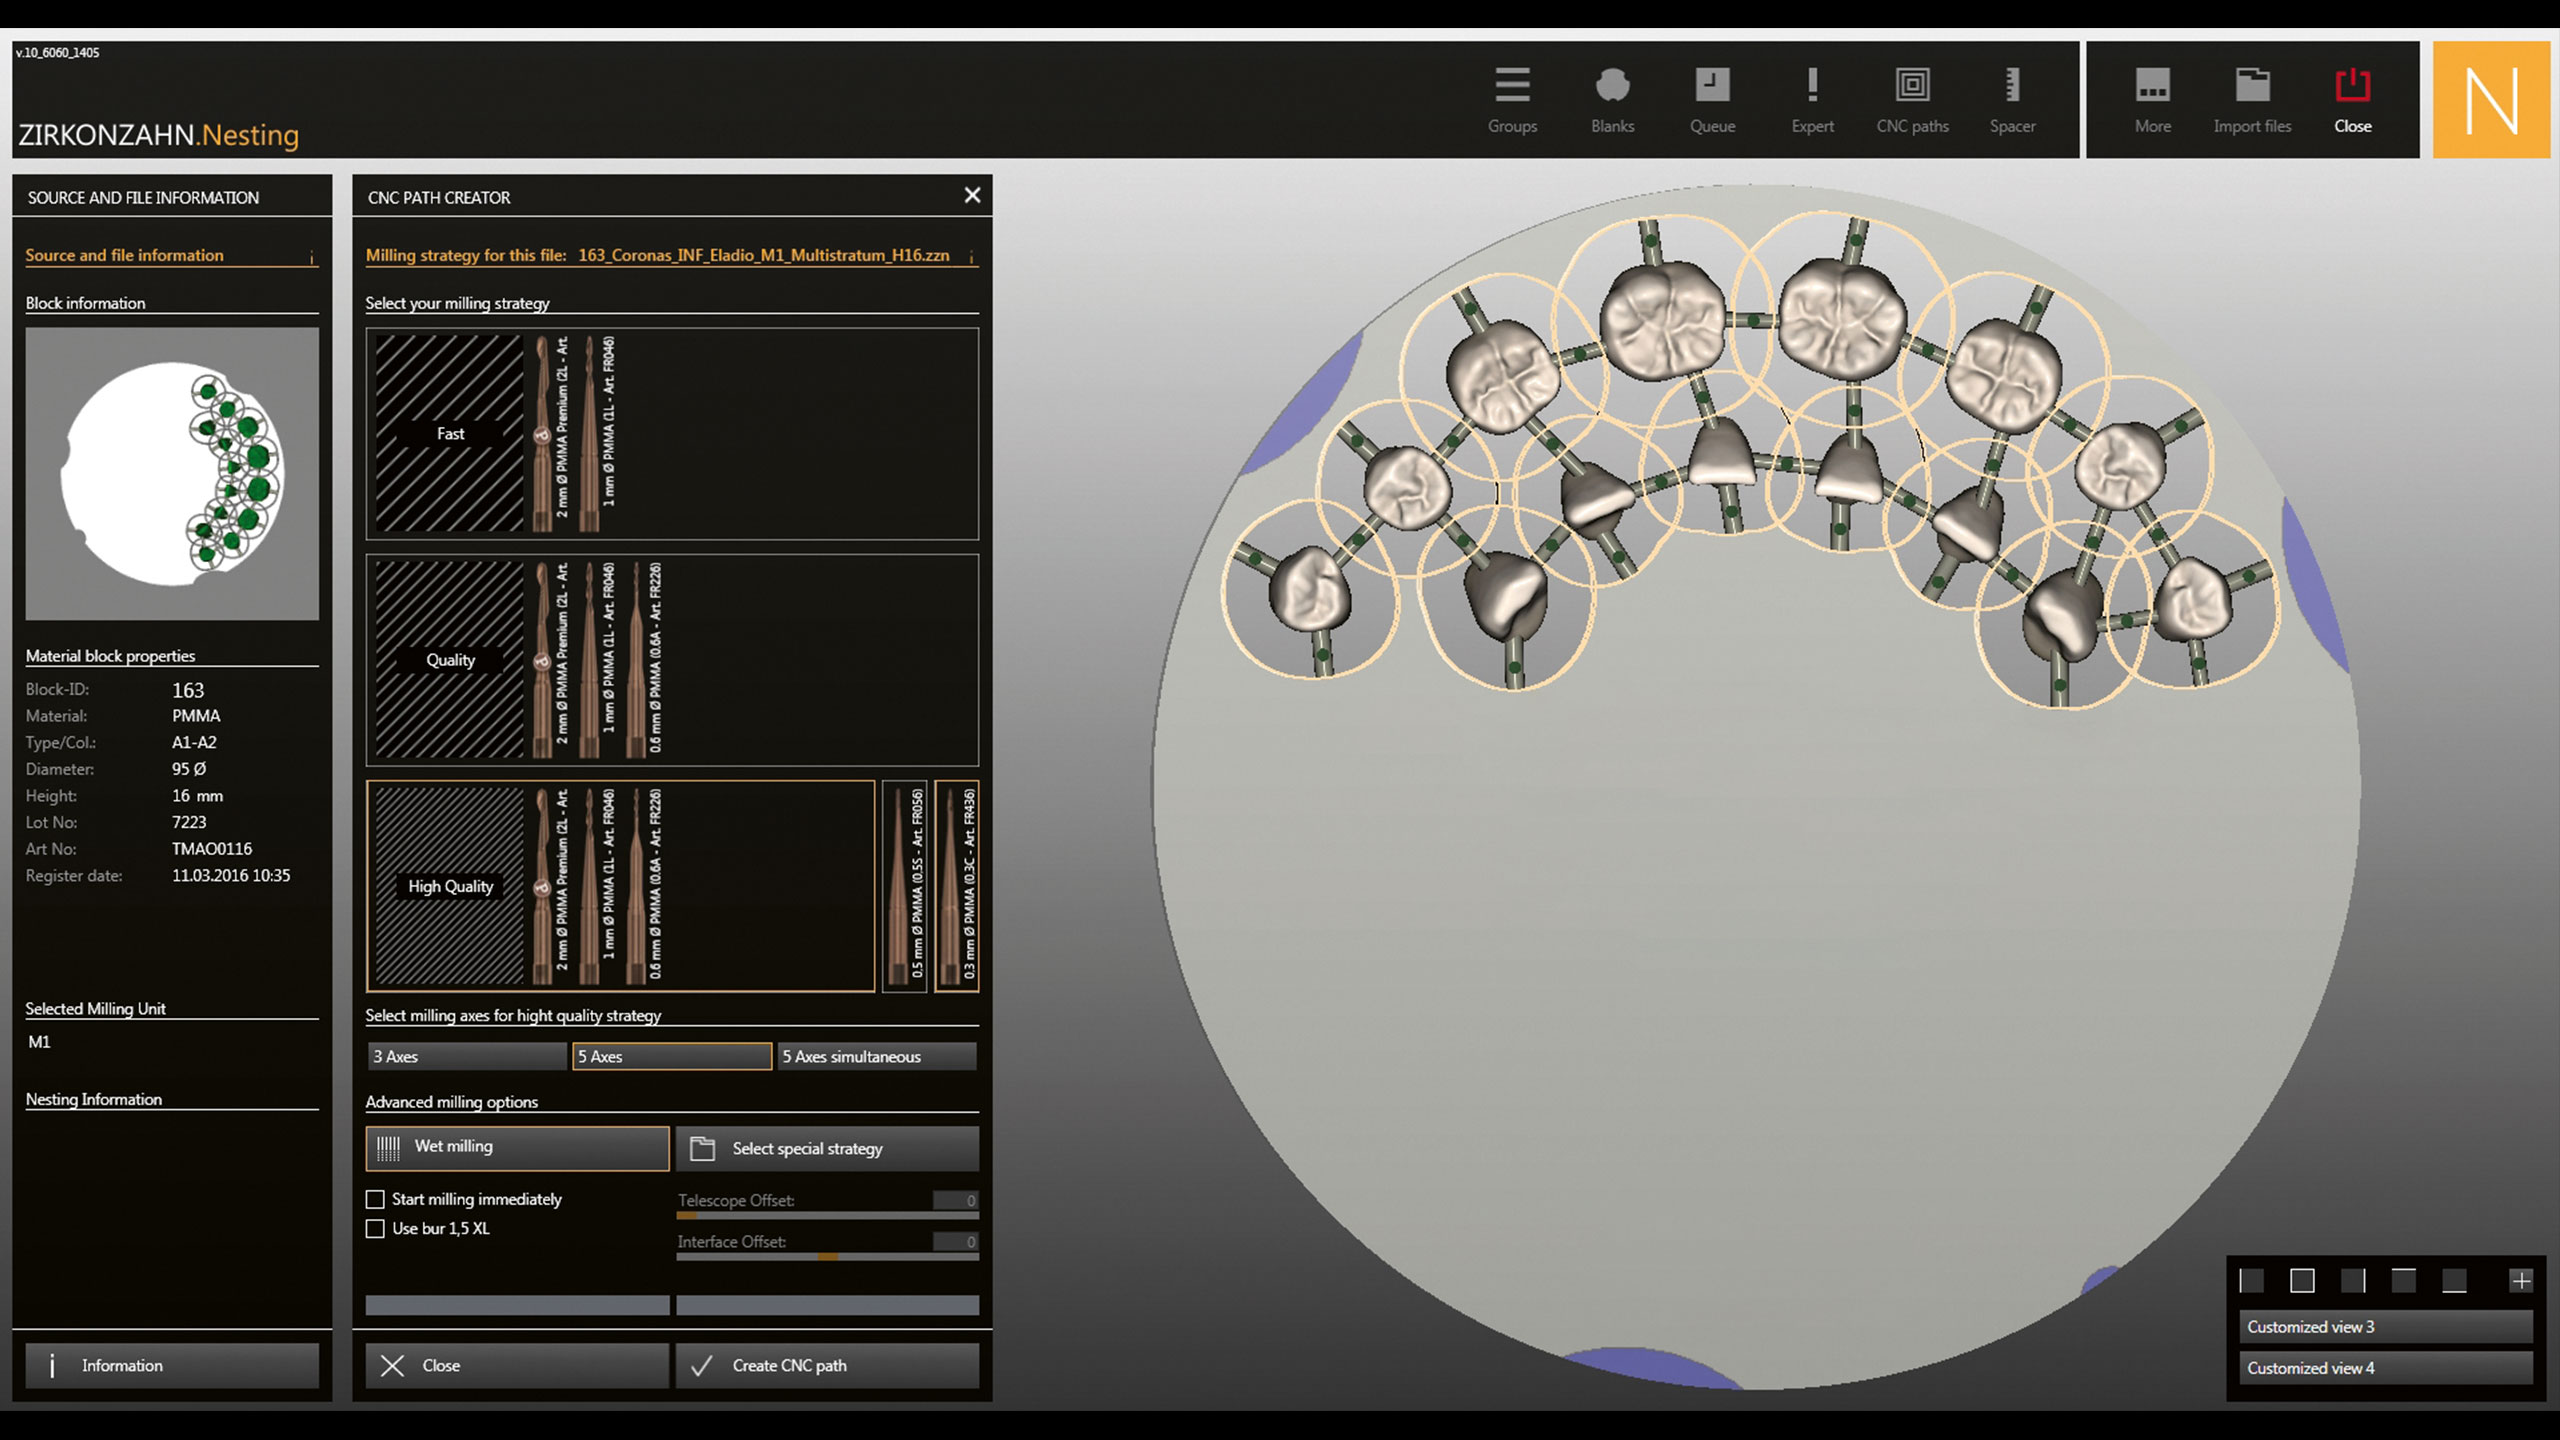Enable Start milling immediately checkbox

[375, 1199]
